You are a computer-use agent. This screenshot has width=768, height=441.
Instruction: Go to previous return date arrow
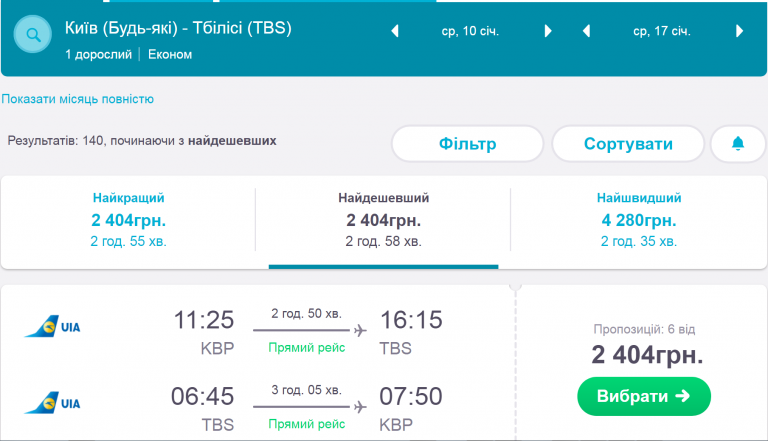click(587, 31)
